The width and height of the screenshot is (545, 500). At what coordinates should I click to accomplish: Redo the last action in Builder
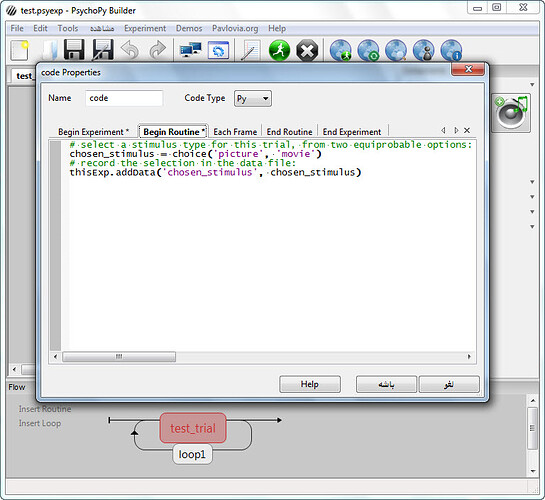[x=158, y=50]
